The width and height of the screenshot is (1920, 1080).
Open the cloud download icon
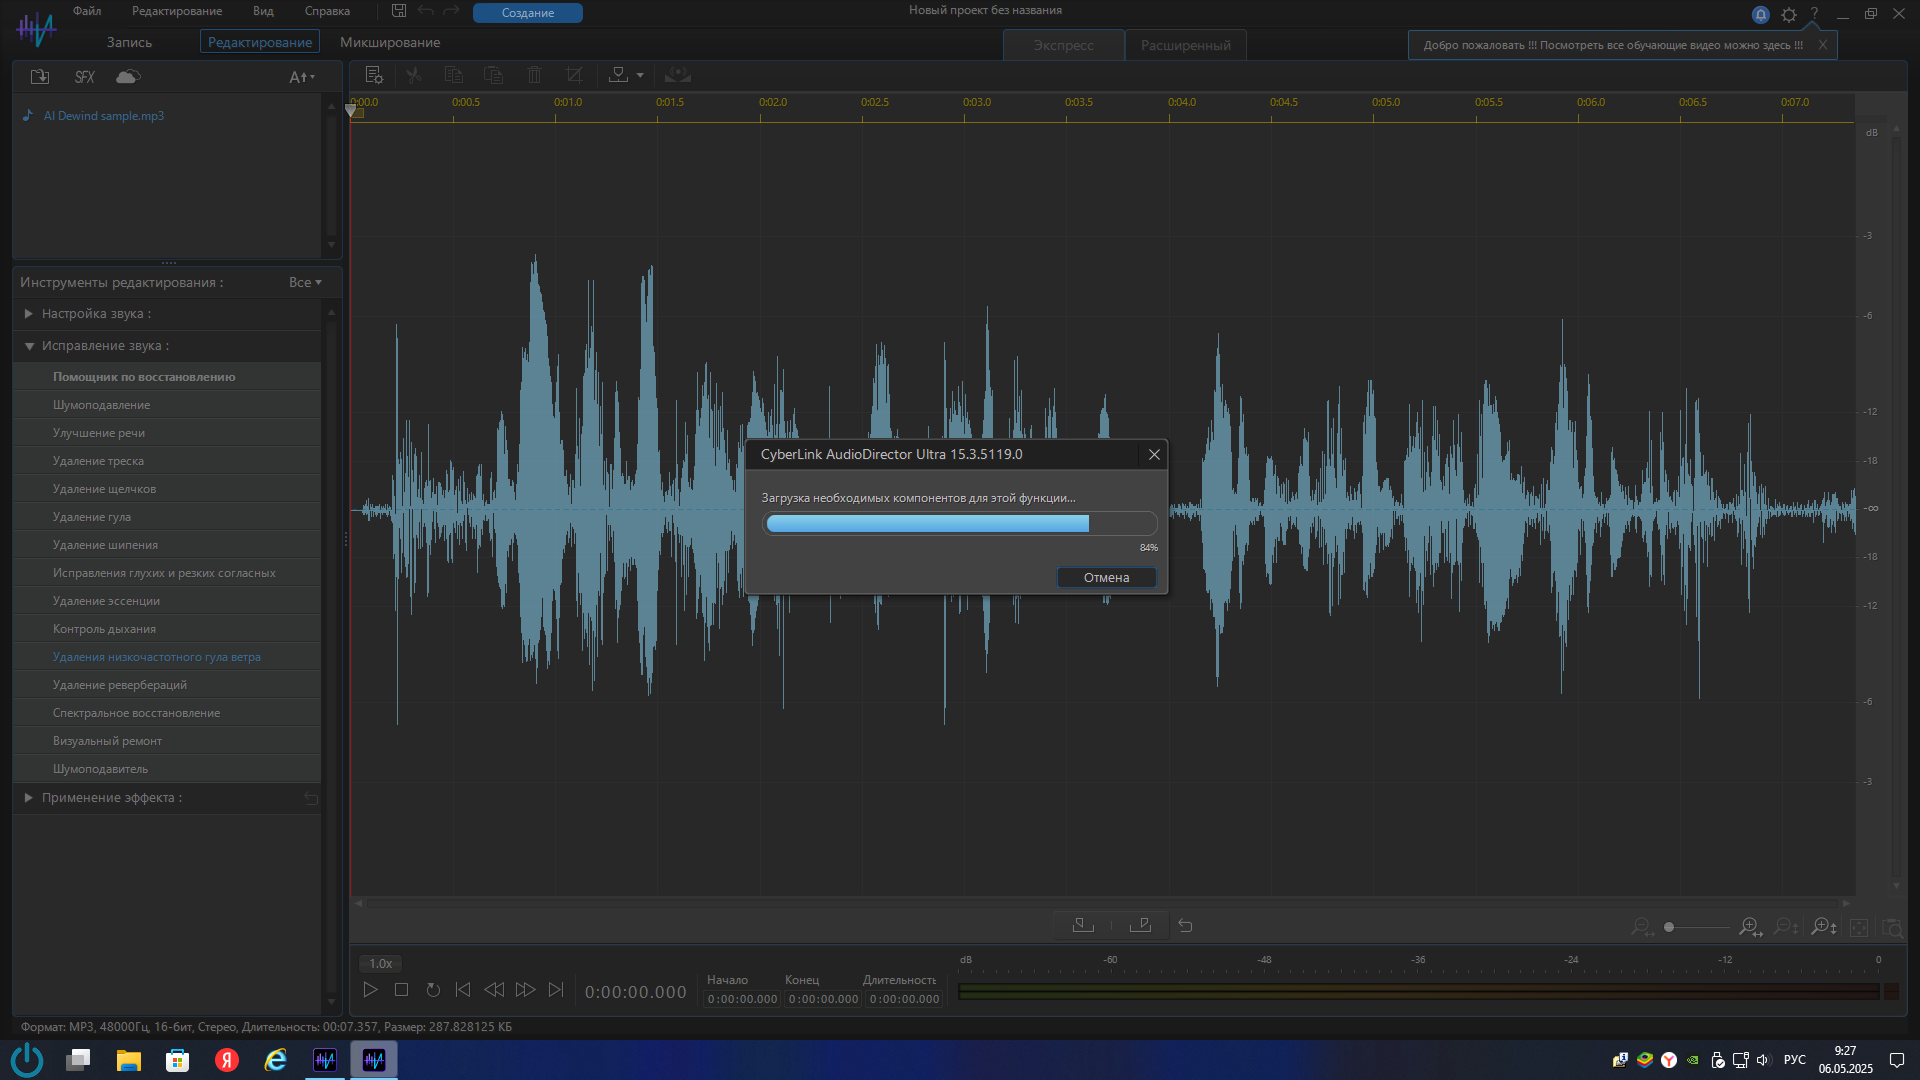(x=128, y=77)
